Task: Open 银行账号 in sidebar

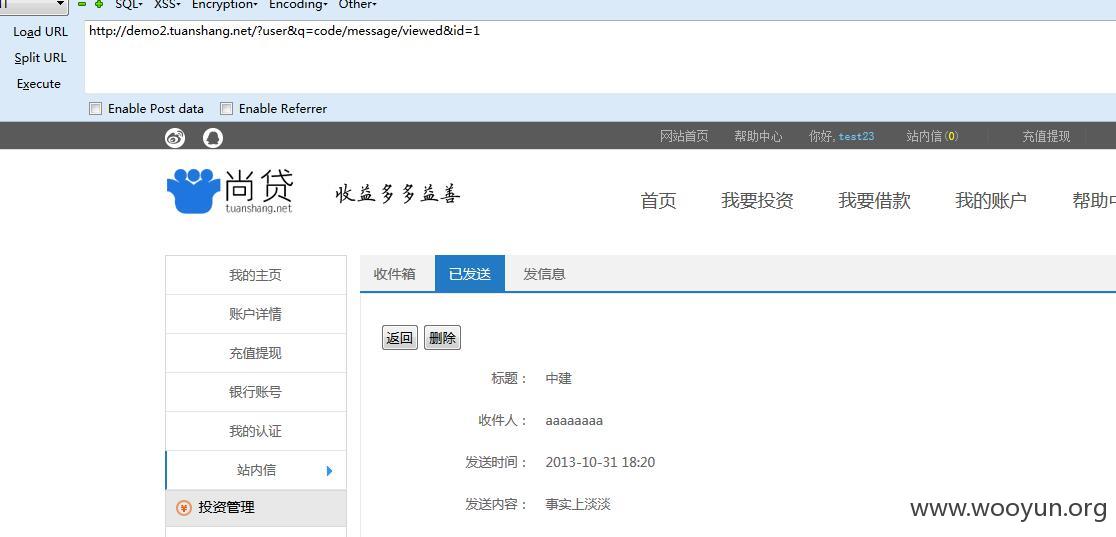Action: 256,392
